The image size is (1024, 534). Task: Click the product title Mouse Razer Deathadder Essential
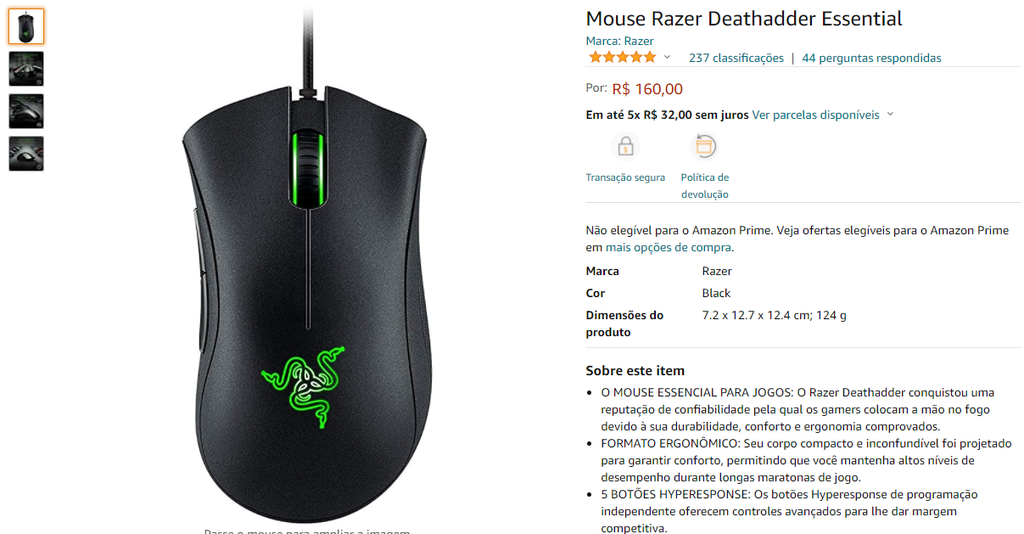(744, 18)
